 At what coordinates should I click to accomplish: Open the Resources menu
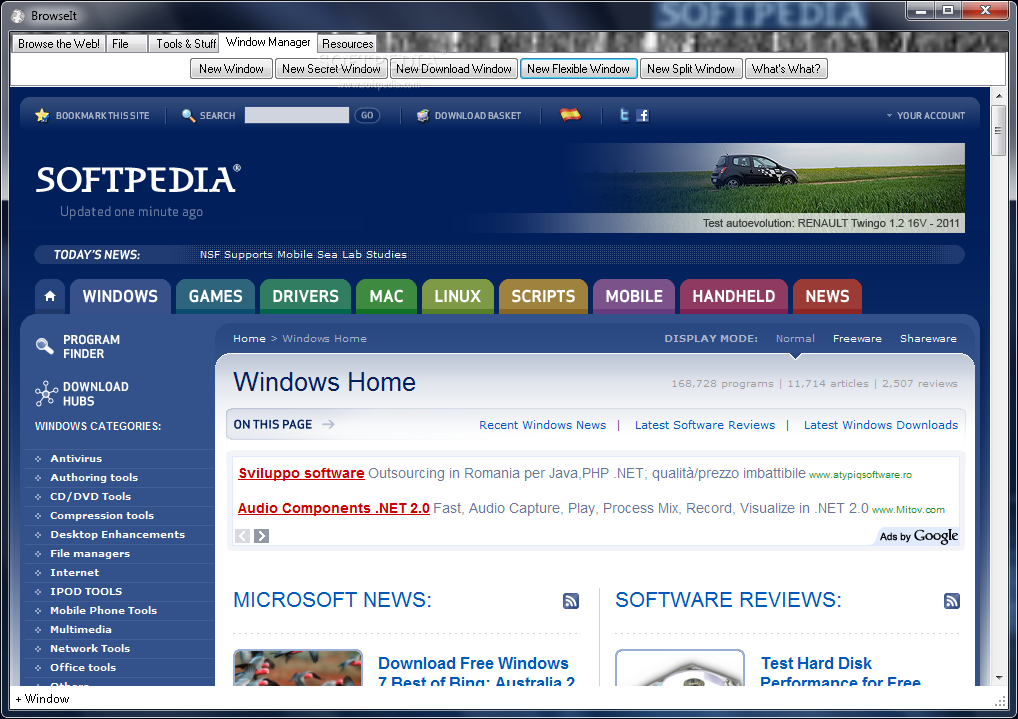(347, 44)
